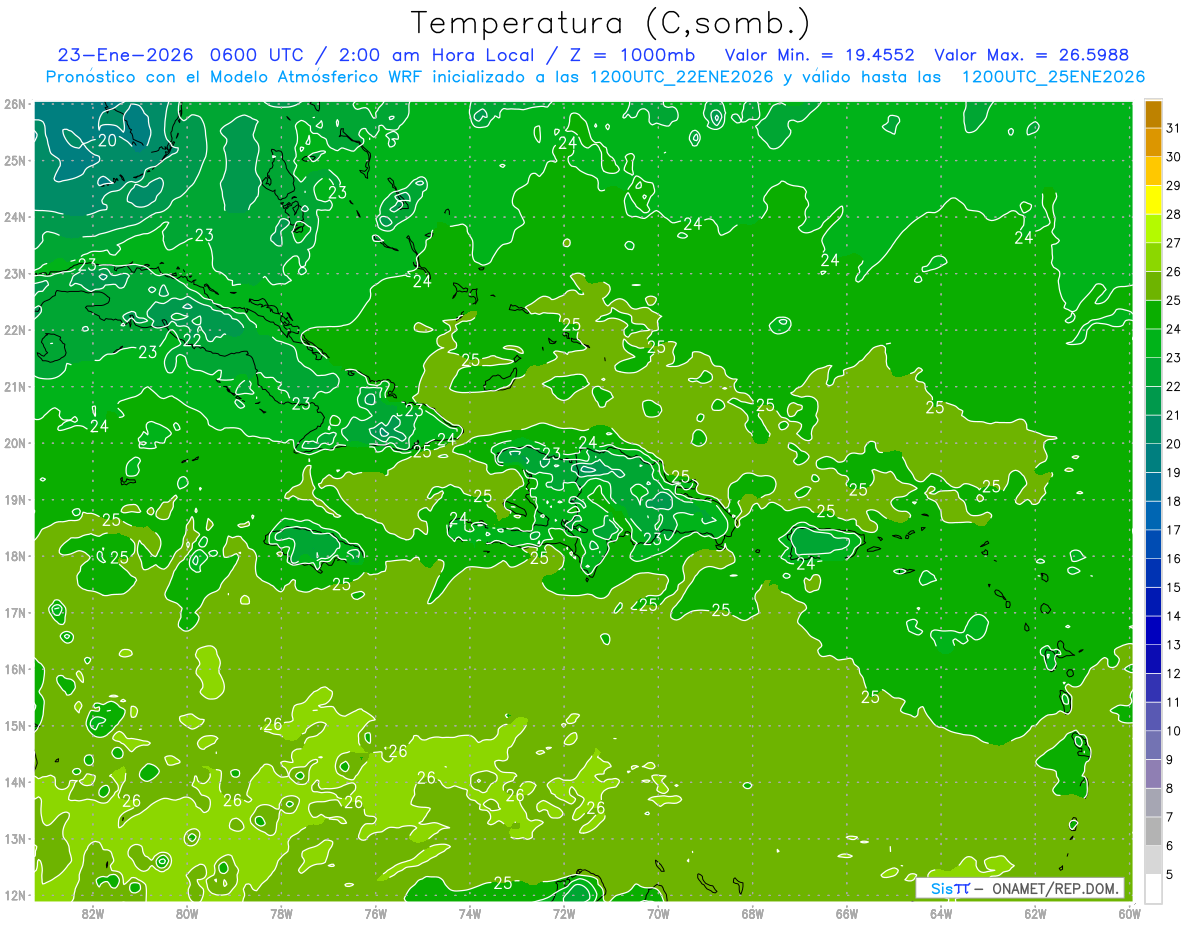Click the '82W' longitude axis label
1200x927 pixels.
93,913
